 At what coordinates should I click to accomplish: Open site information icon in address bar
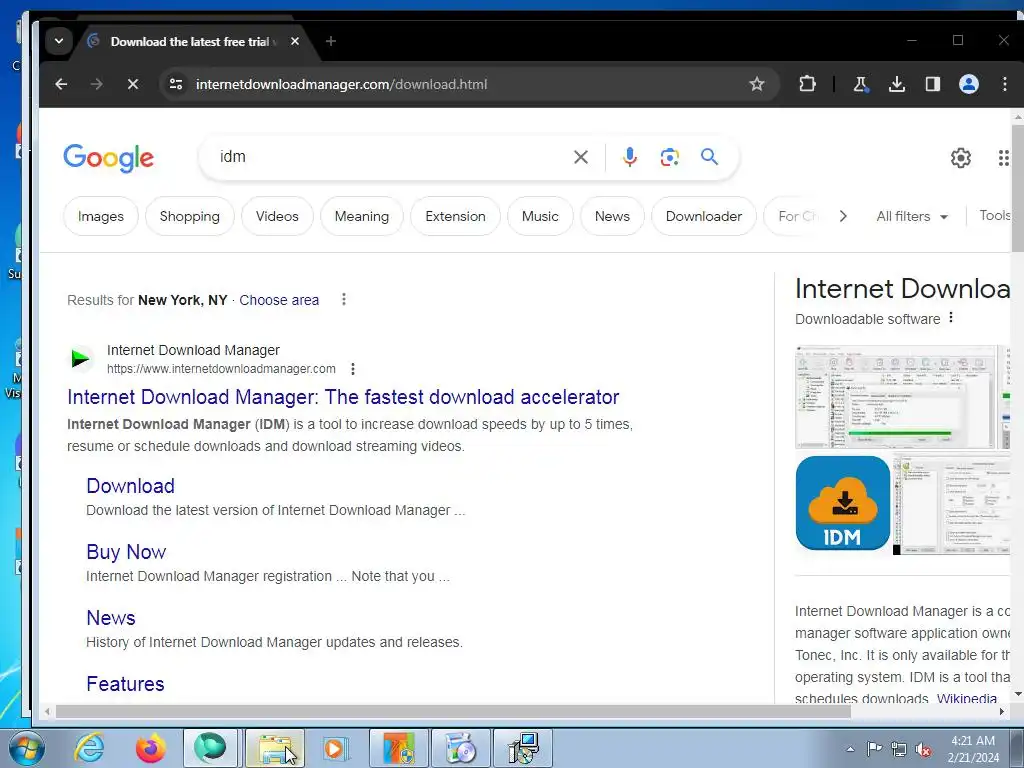(x=176, y=84)
